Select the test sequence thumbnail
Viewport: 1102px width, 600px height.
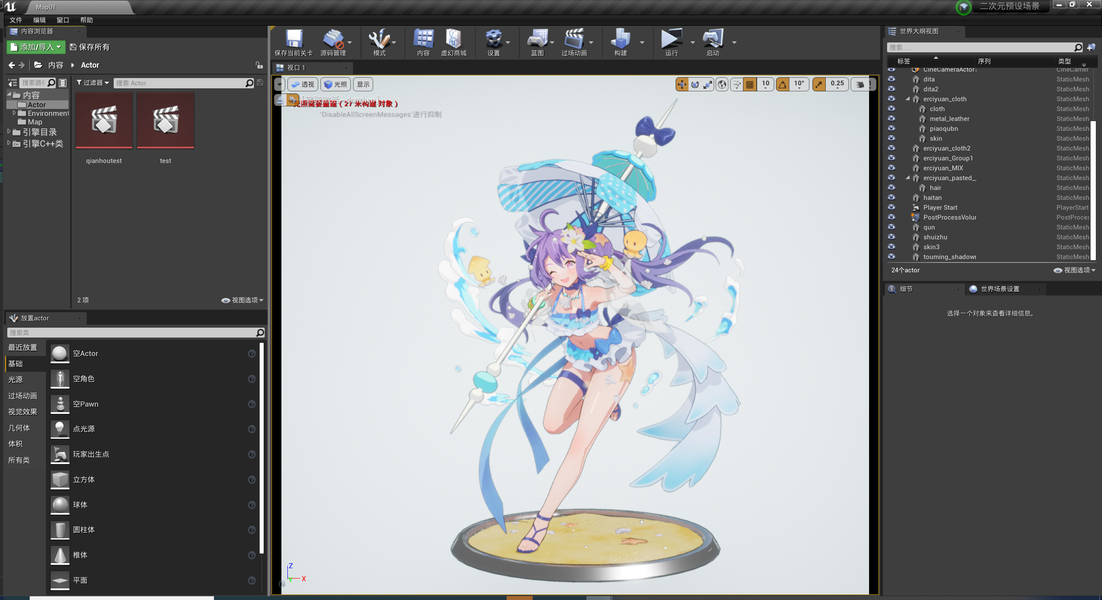(x=165, y=120)
